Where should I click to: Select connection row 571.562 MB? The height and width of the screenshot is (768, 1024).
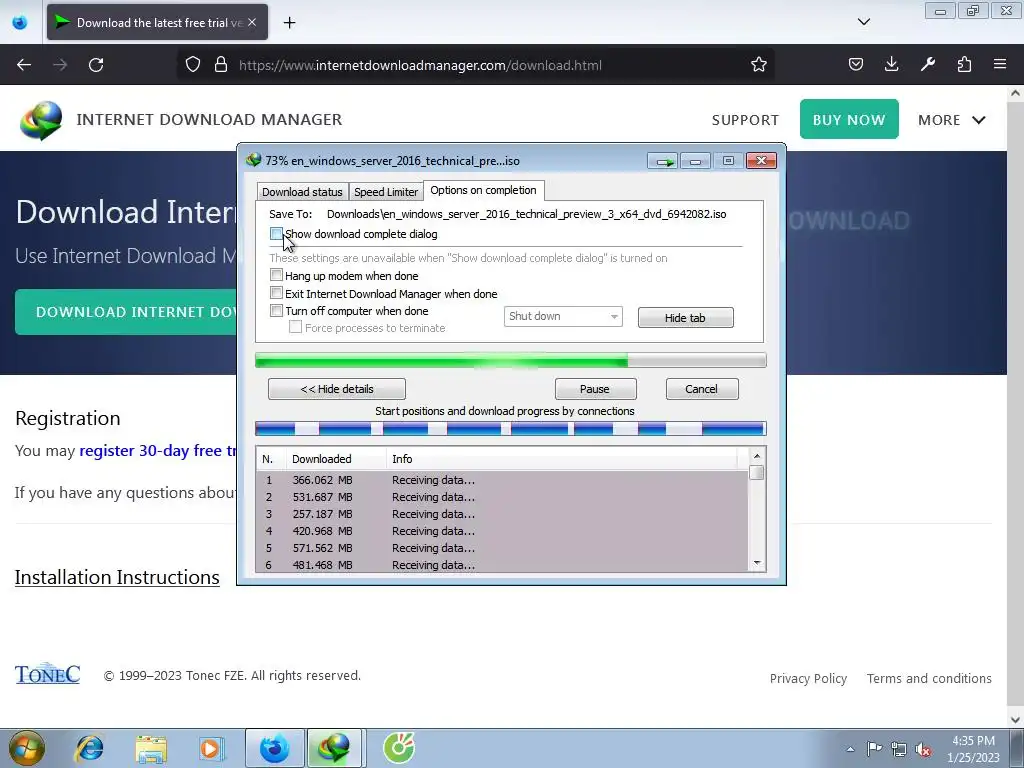(x=502, y=548)
